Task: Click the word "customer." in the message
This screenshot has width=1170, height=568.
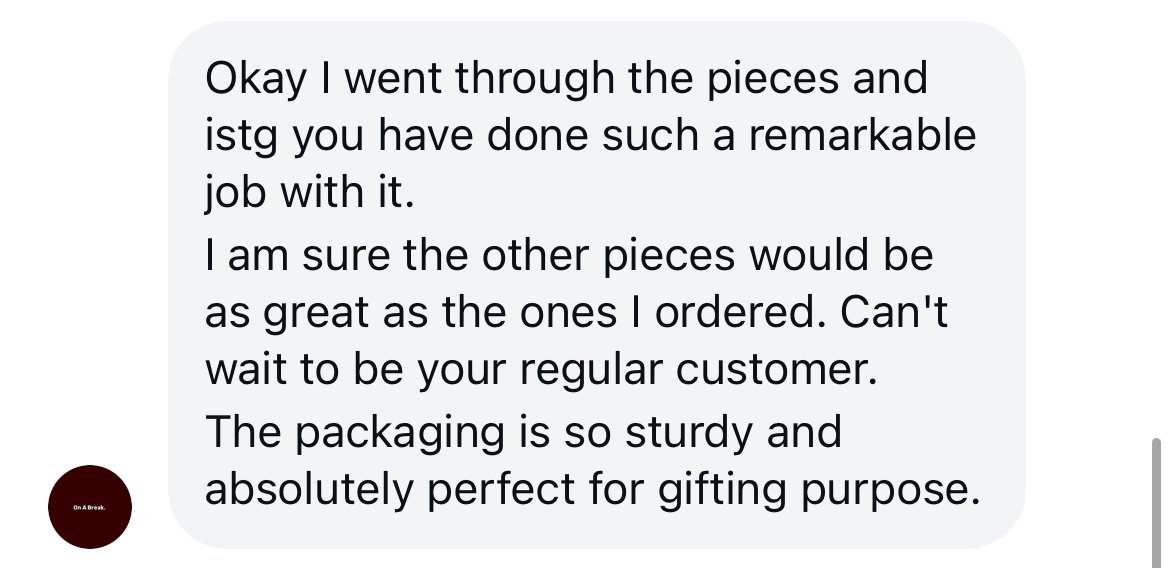Action: (776, 369)
